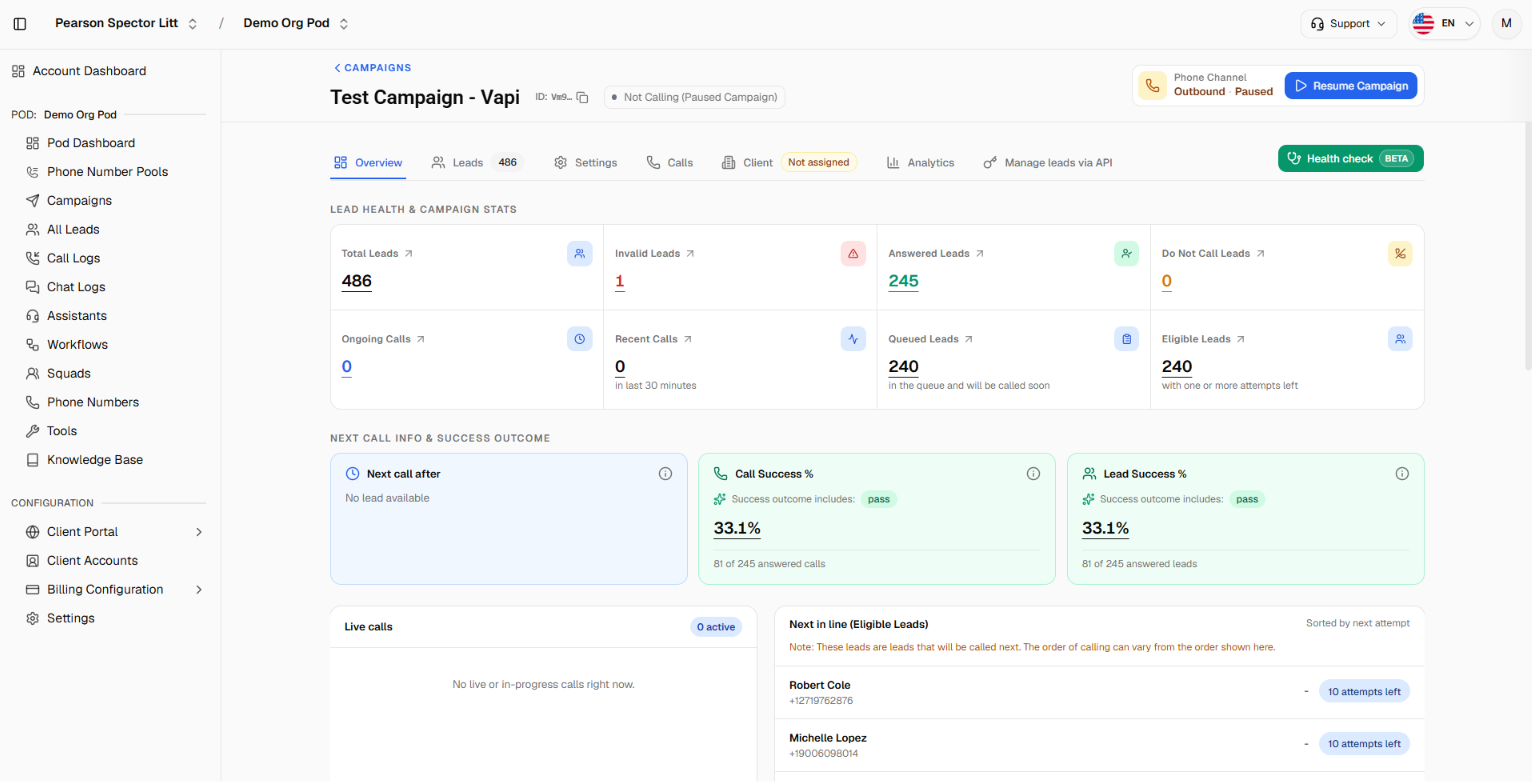Open Do Not Call Leads arrow

[1260, 254]
